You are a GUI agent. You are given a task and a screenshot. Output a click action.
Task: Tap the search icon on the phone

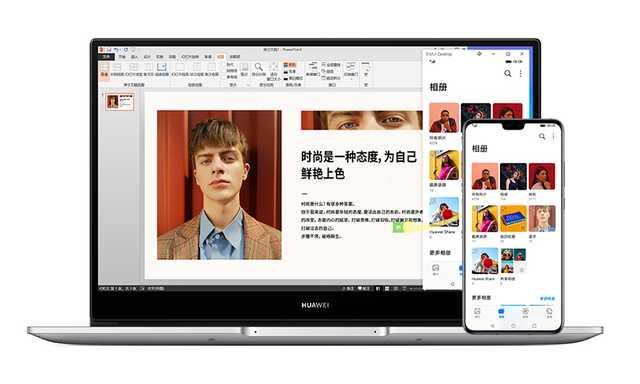[x=542, y=136]
